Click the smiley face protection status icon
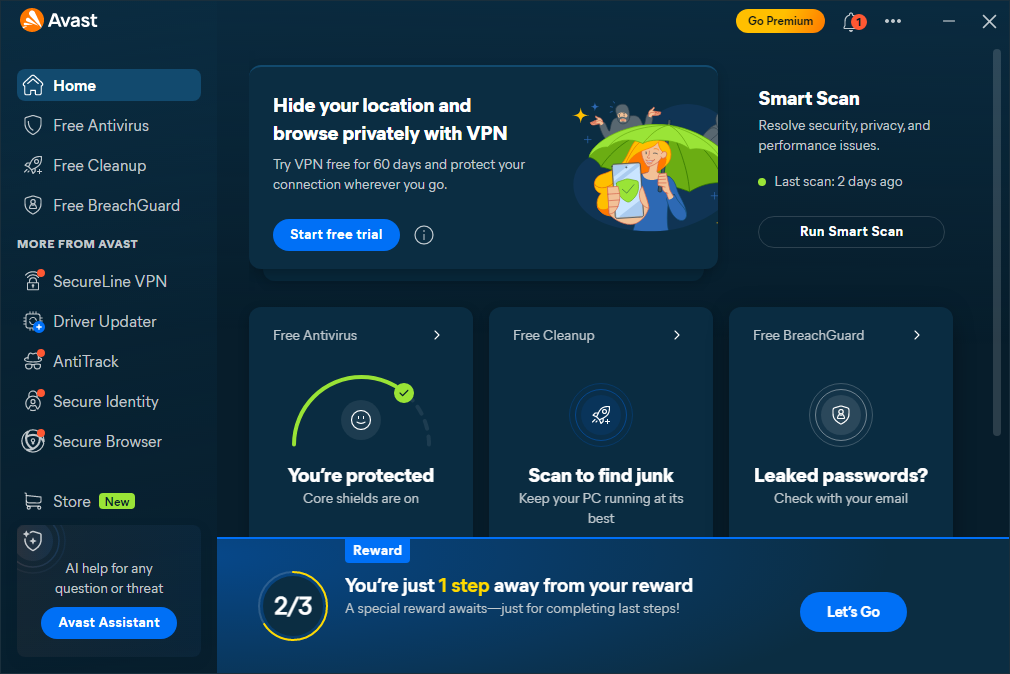Screen dimensions: 1010x674 [361, 420]
